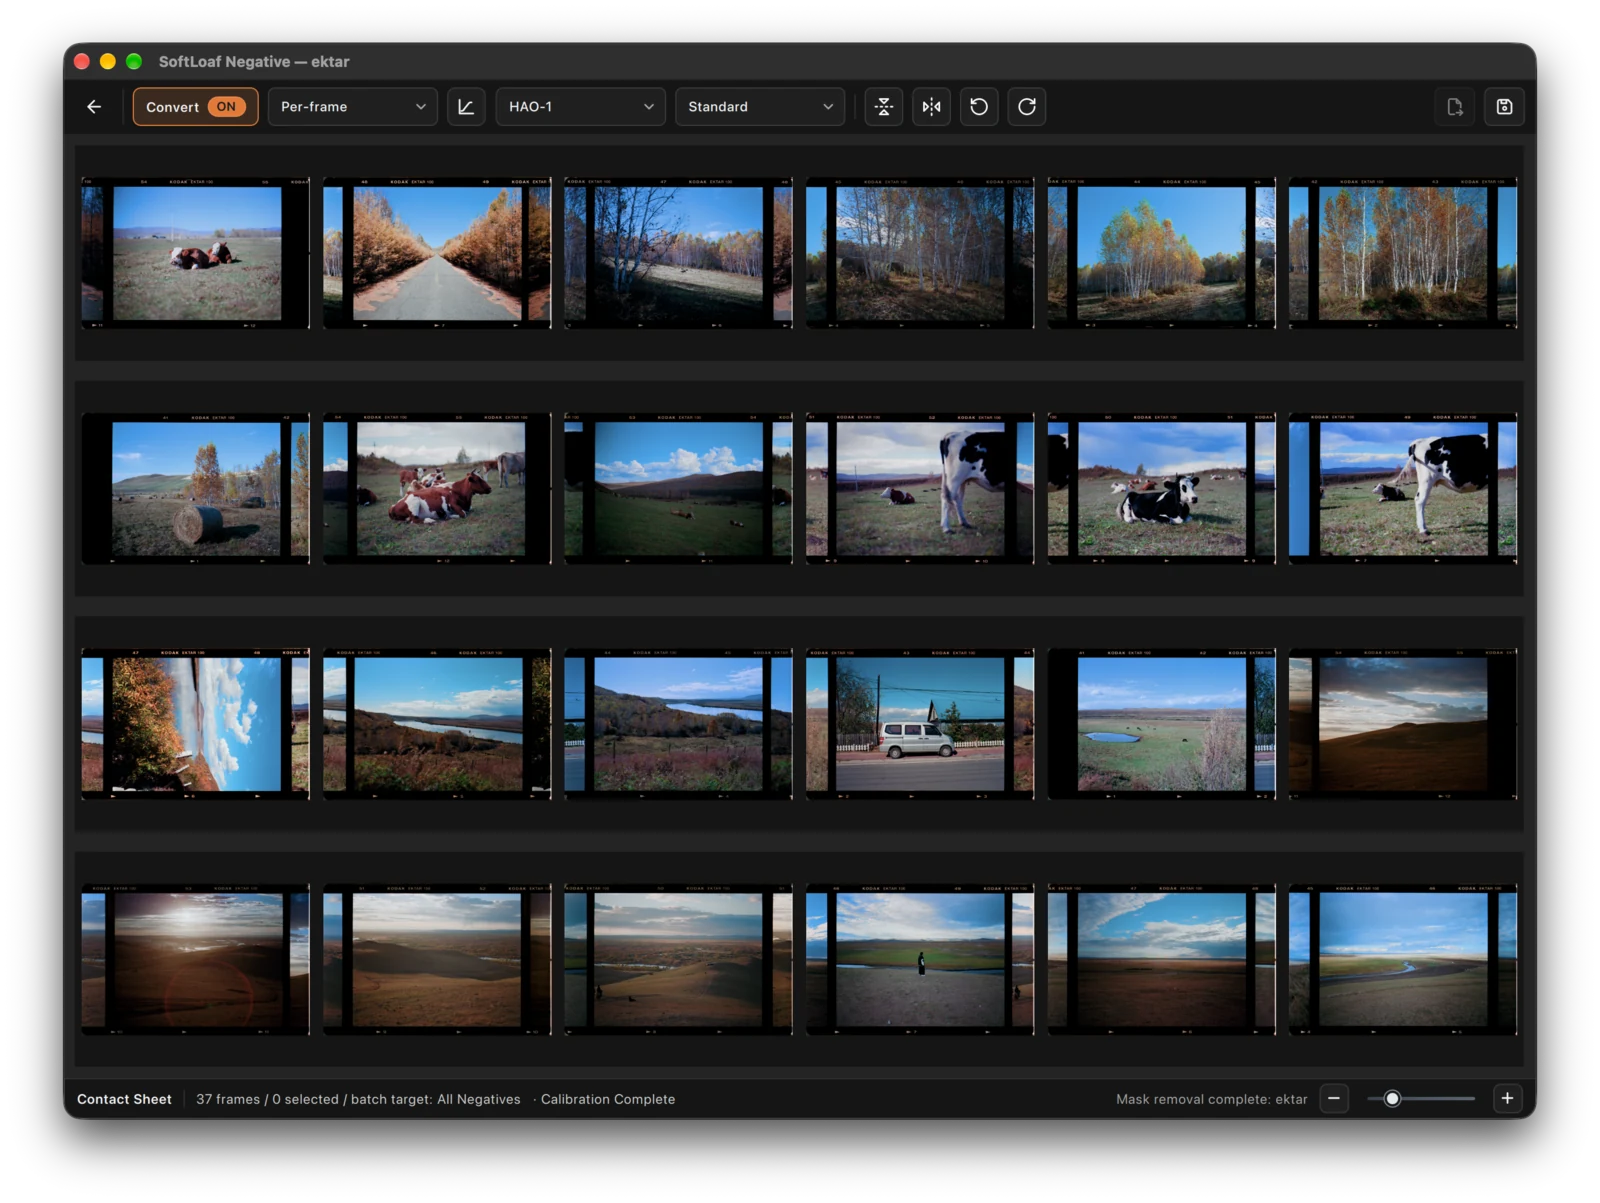This screenshot has height=1203, width=1600.
Task: Click the Mask removal complete: ektar message
Action: 1211,1099
